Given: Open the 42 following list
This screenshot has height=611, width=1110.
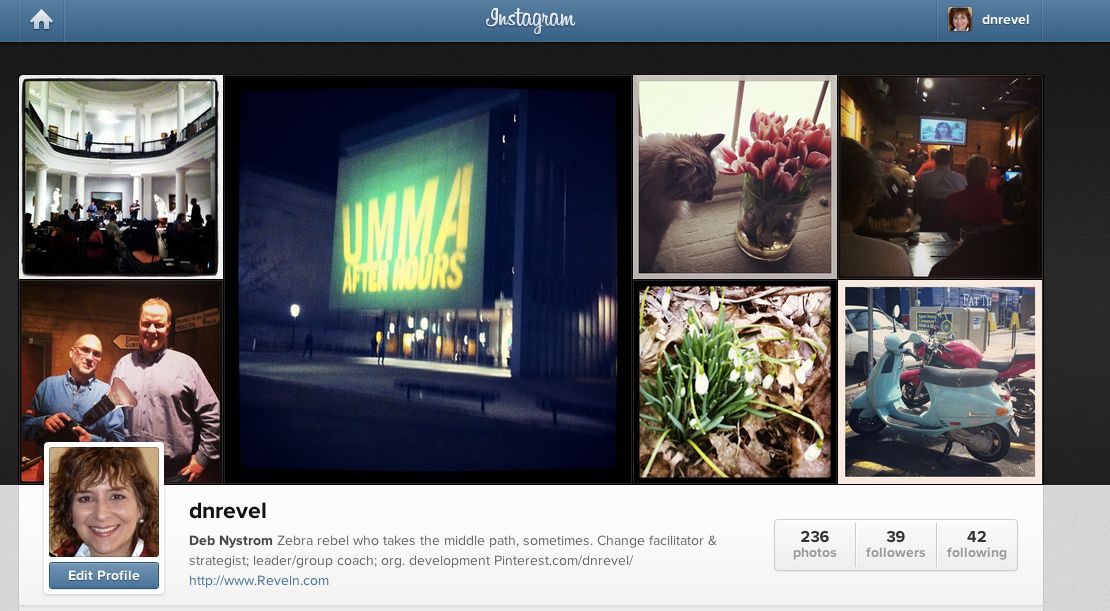Looking at the screenshot, I should click(977, 544).
